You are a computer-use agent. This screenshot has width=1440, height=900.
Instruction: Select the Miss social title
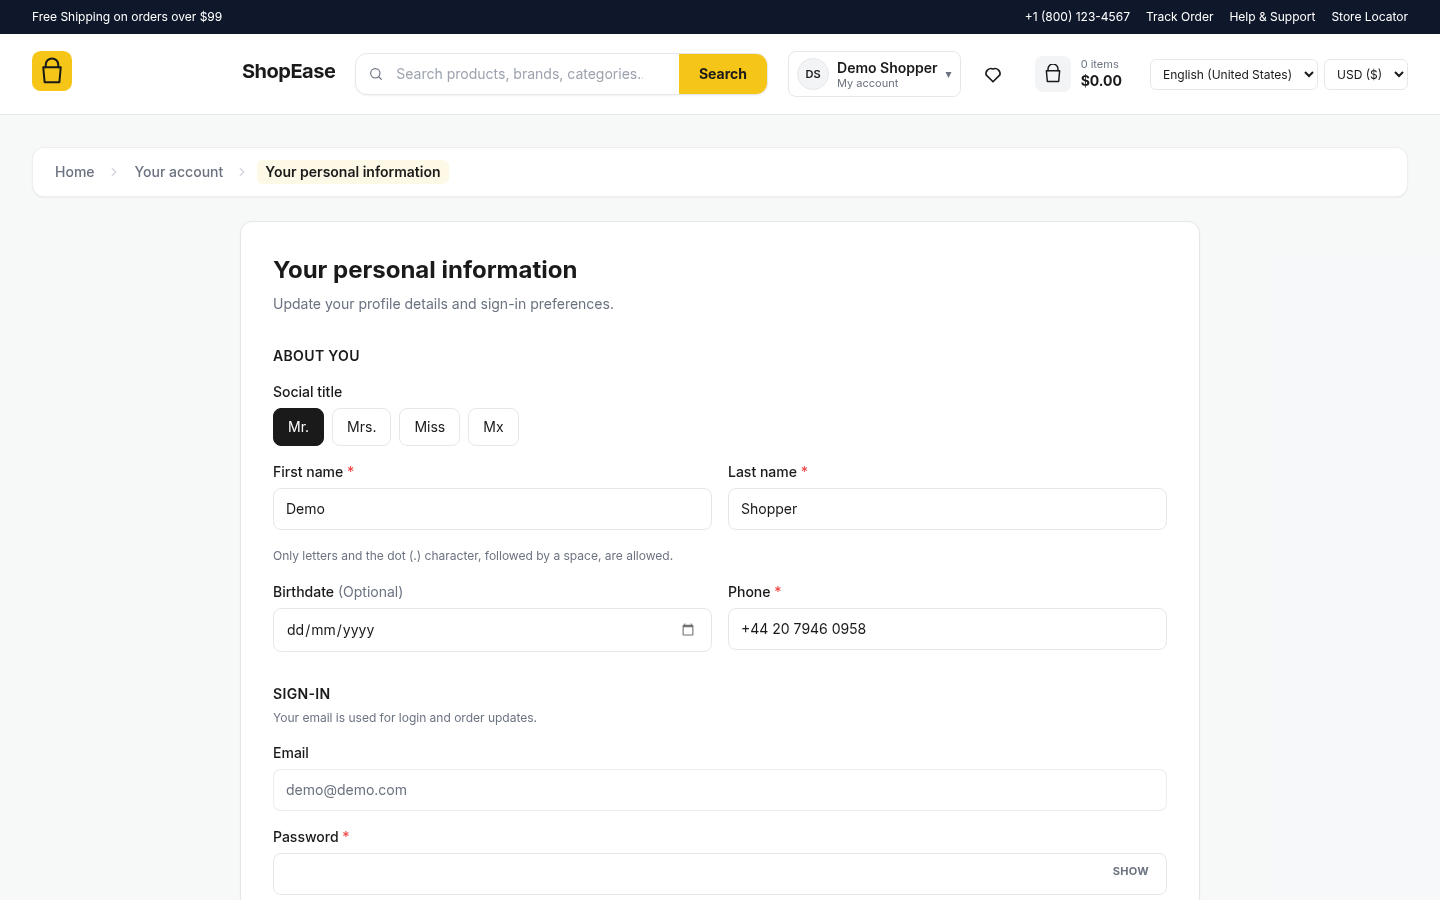click(x=429, y=427)
